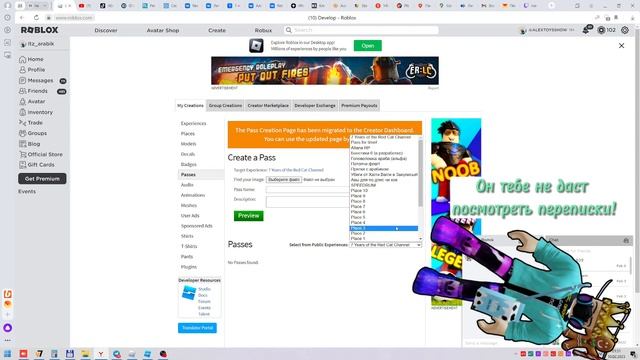Click the dropdown list scroll down arrow

click(x=420, y=239)
